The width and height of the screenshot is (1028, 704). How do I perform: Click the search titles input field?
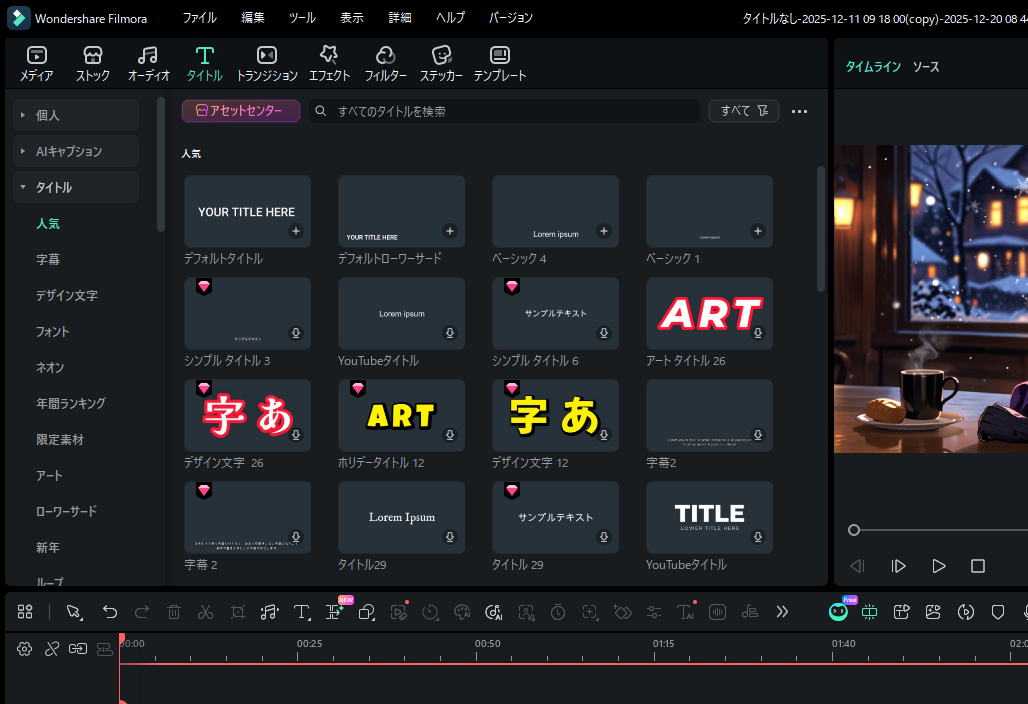click(504, 111)
